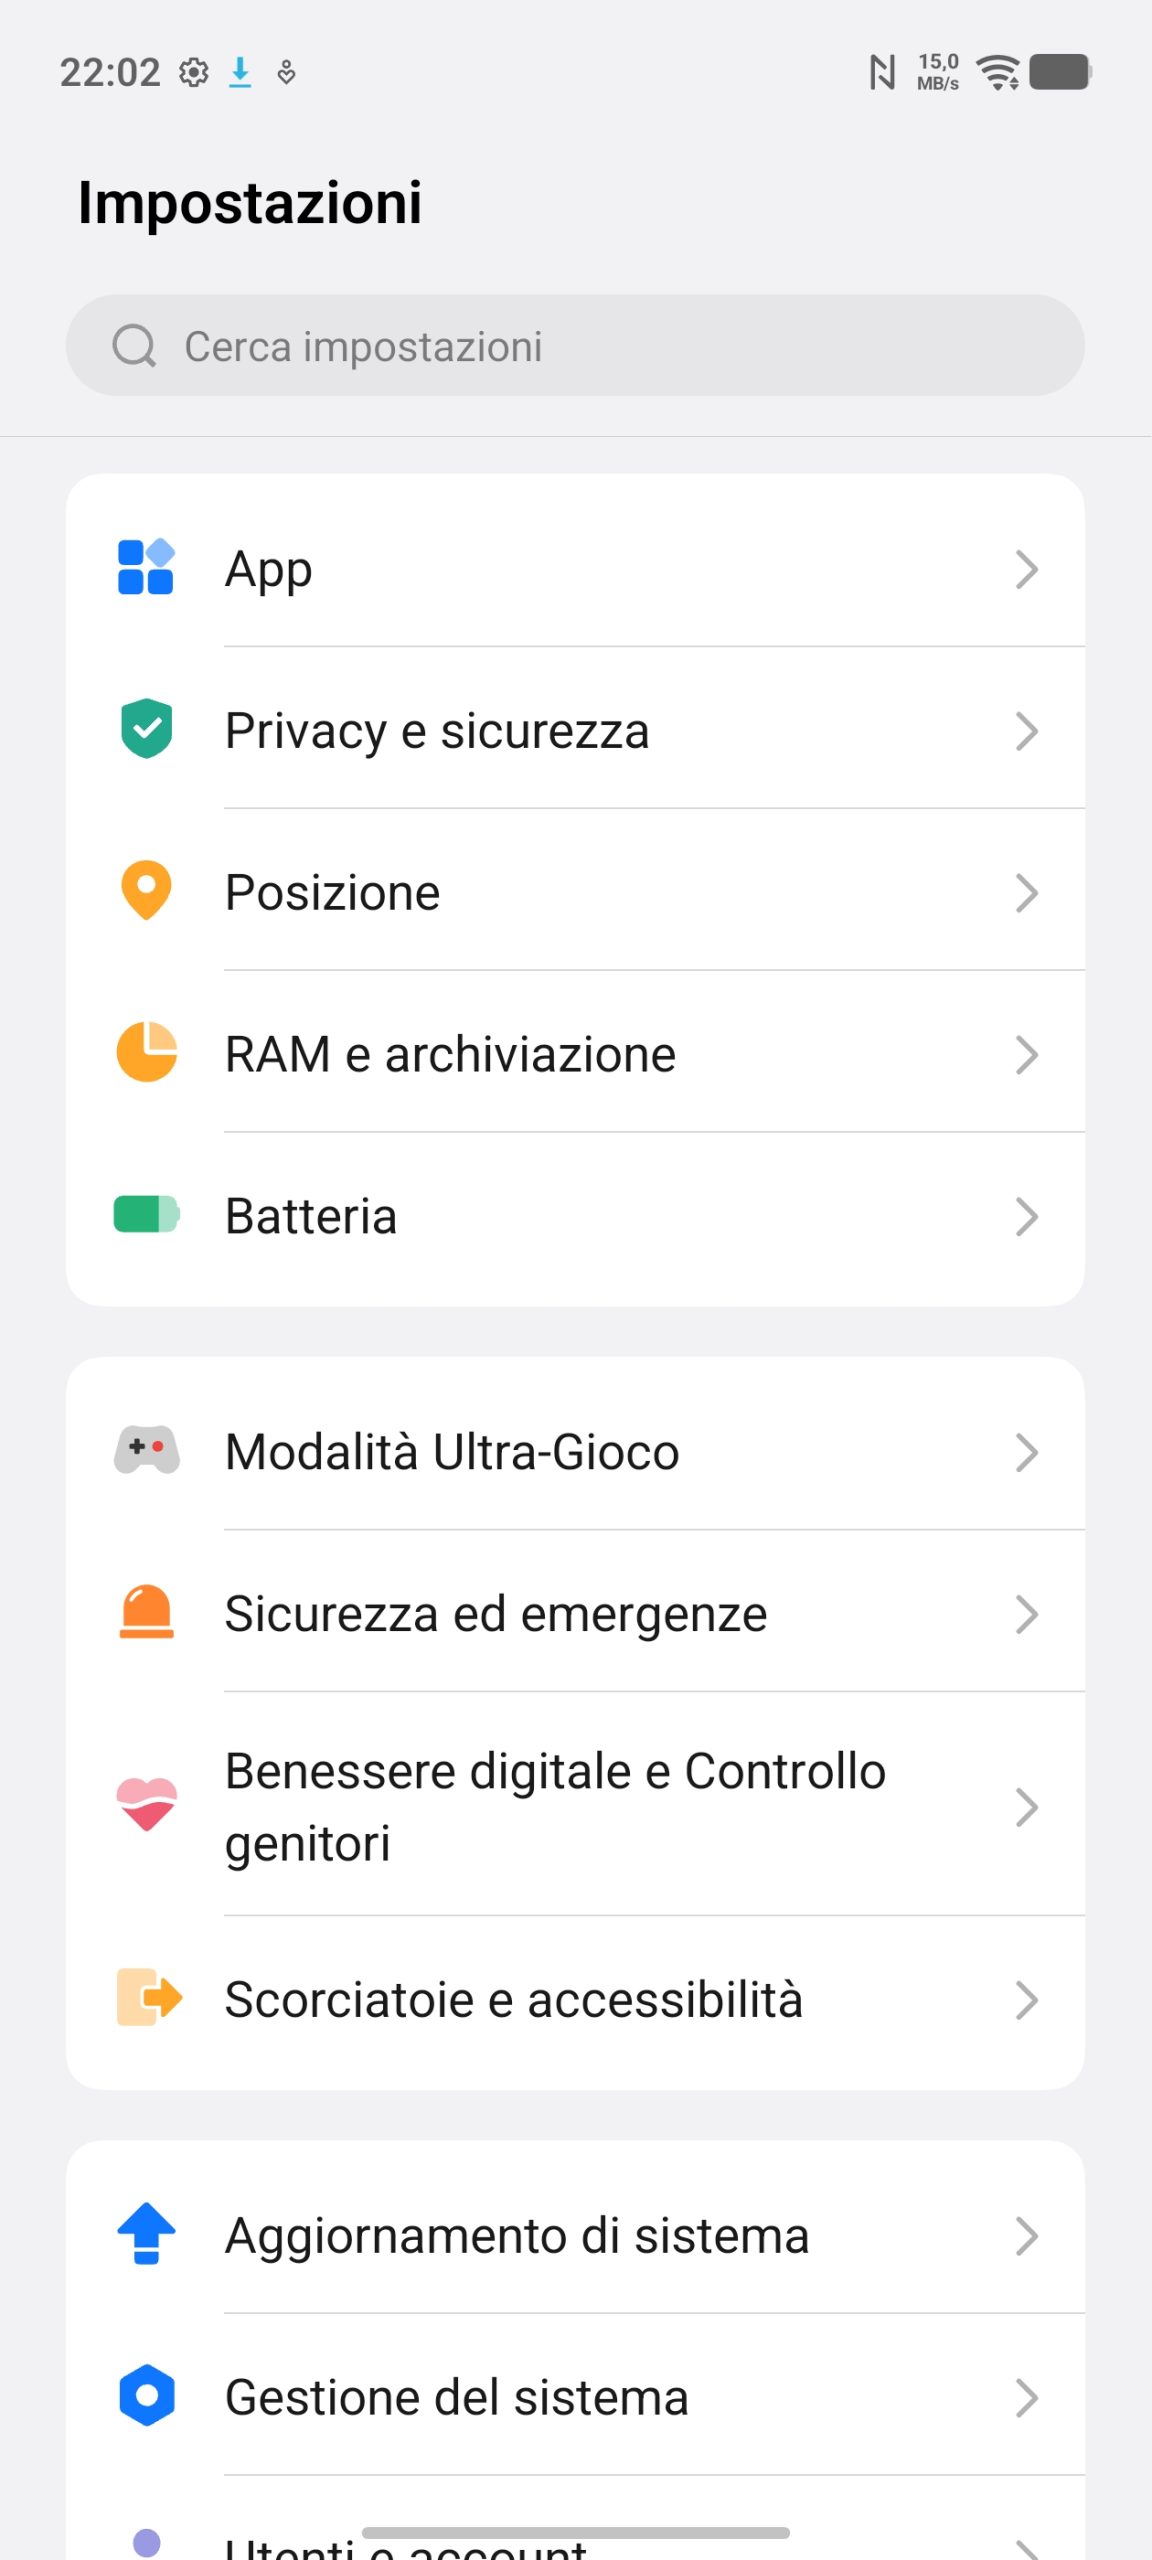Expand the Batteria row chevron
Viewport: 1152px width, 2560px height.
pyautogui.click(x=1026, y=1217)
